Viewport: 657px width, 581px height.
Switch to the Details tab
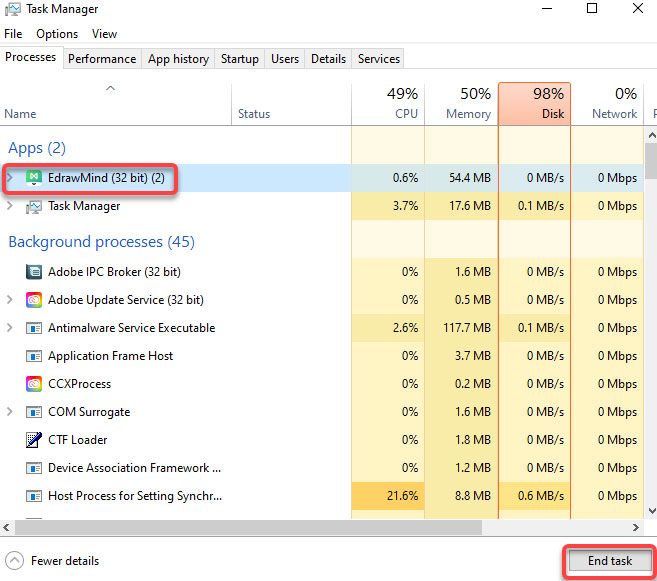click(x=328, y=59)
